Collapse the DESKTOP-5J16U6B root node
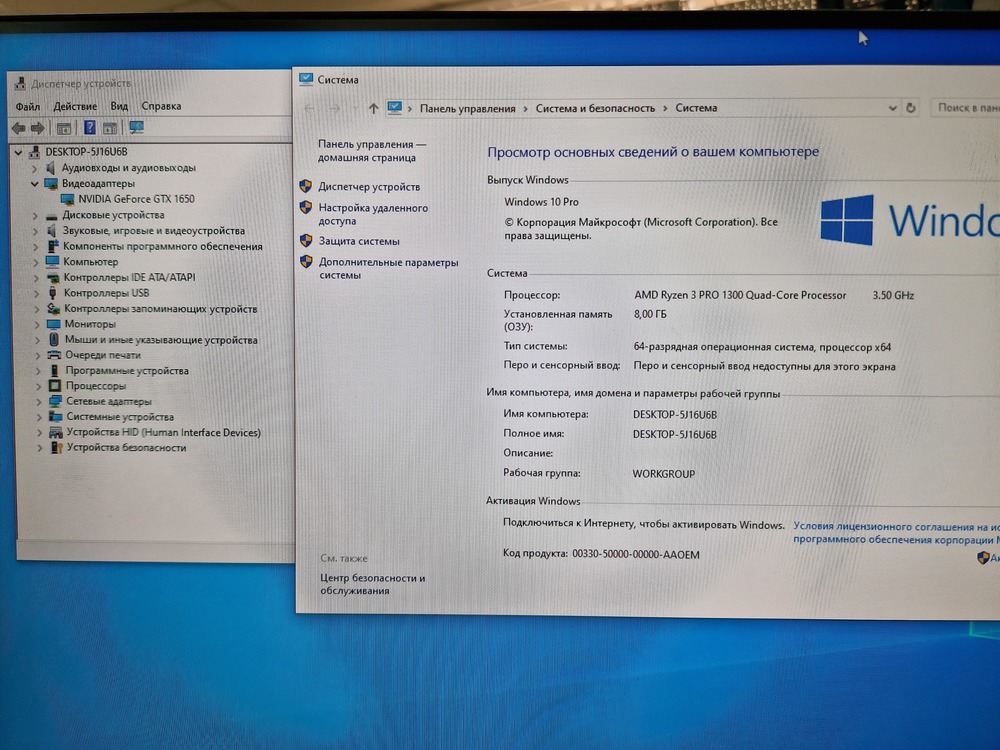This screenshot has width=1000, height=750. coord(18,152)
